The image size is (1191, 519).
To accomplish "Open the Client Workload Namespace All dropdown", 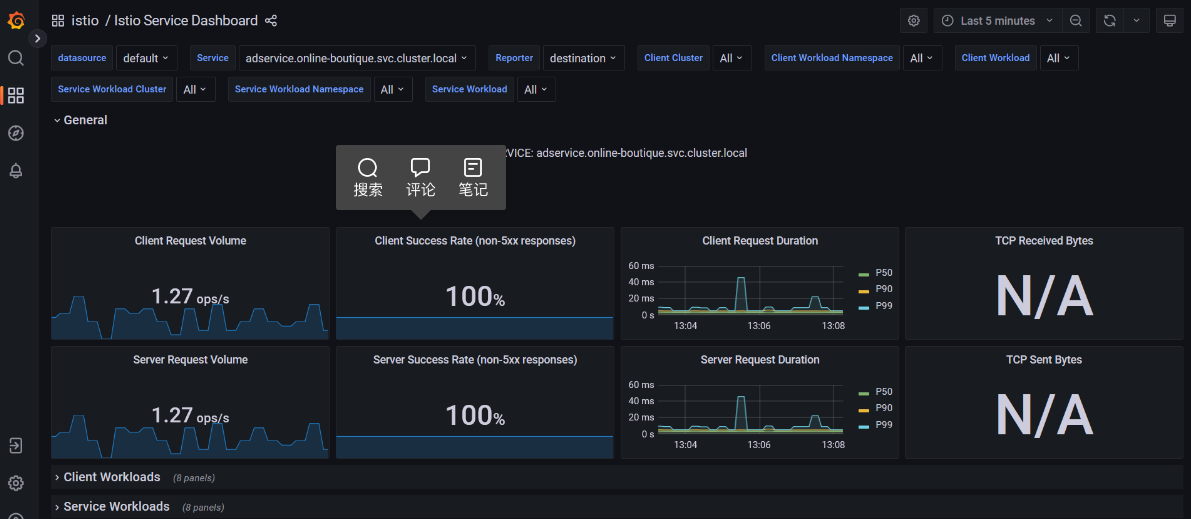I will click(x=923, y=58).
